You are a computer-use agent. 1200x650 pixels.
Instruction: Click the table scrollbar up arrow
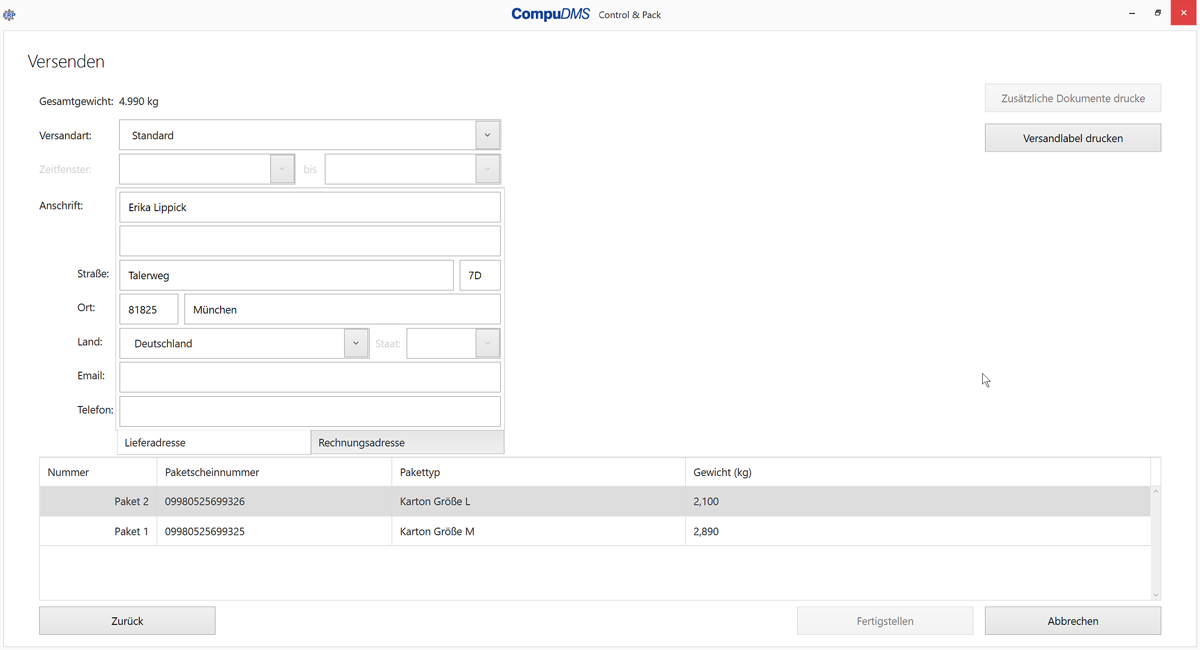(1156, 492)
